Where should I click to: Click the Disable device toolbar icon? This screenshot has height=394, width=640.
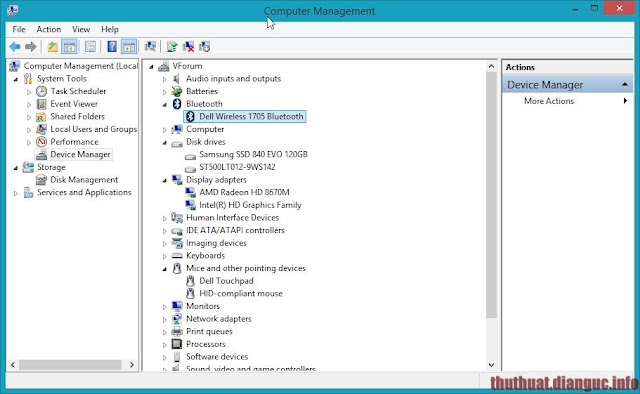point(204,47)
